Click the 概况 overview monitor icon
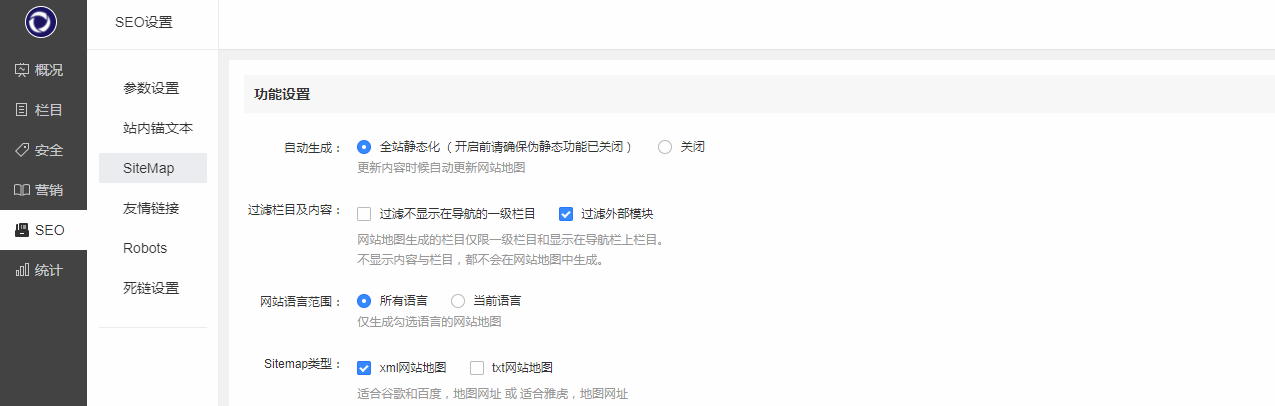 [22, 70]
